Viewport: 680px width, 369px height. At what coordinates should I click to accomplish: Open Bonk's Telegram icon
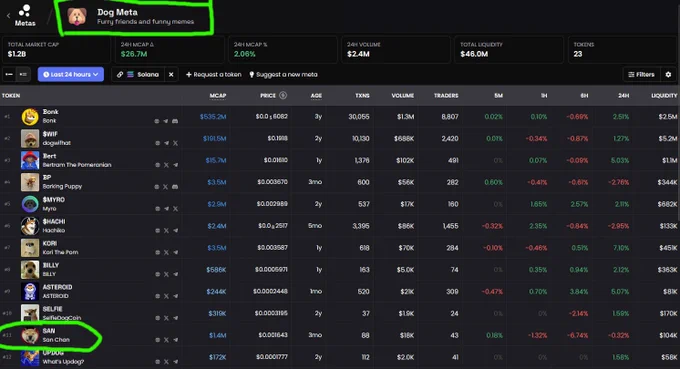click(166, 121)
